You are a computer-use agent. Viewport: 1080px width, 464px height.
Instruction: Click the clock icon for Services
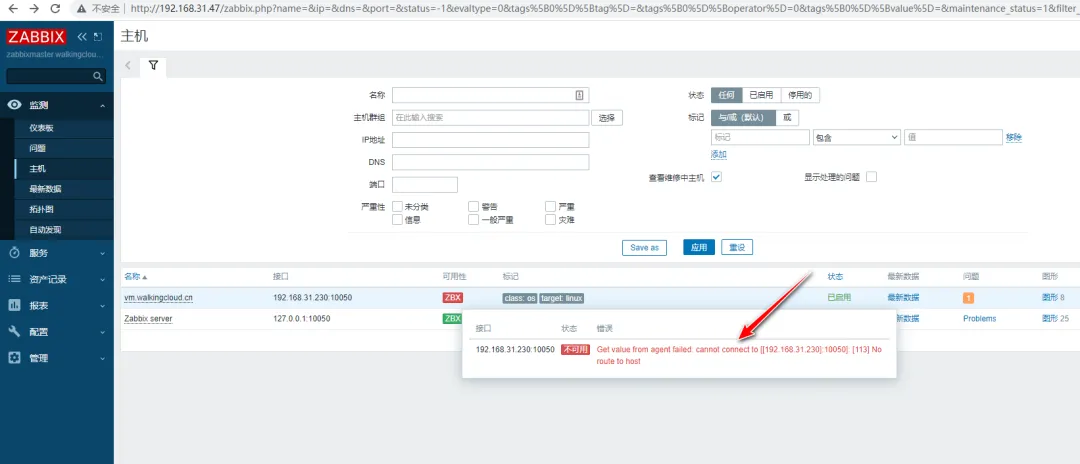(14, 253)
